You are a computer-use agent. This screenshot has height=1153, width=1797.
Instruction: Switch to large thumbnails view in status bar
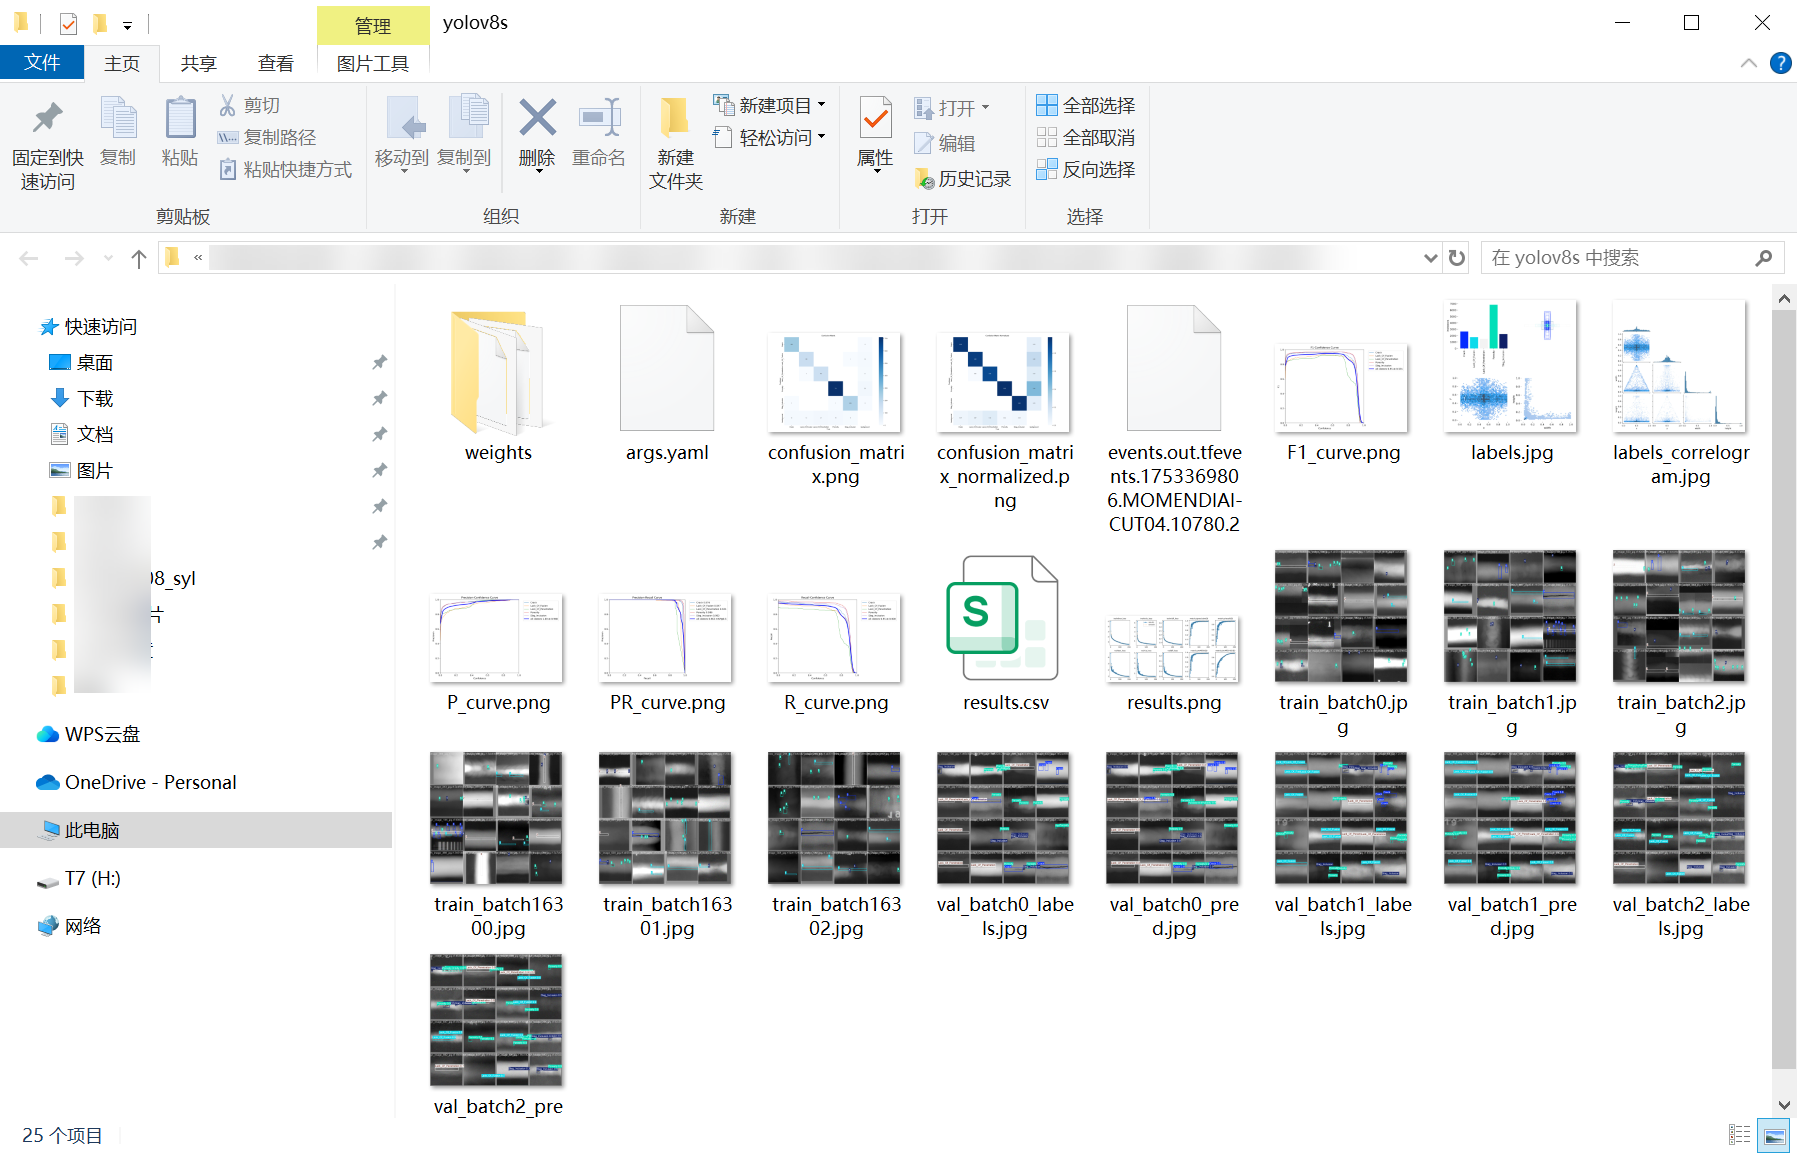click(x=1773, y=1135)
